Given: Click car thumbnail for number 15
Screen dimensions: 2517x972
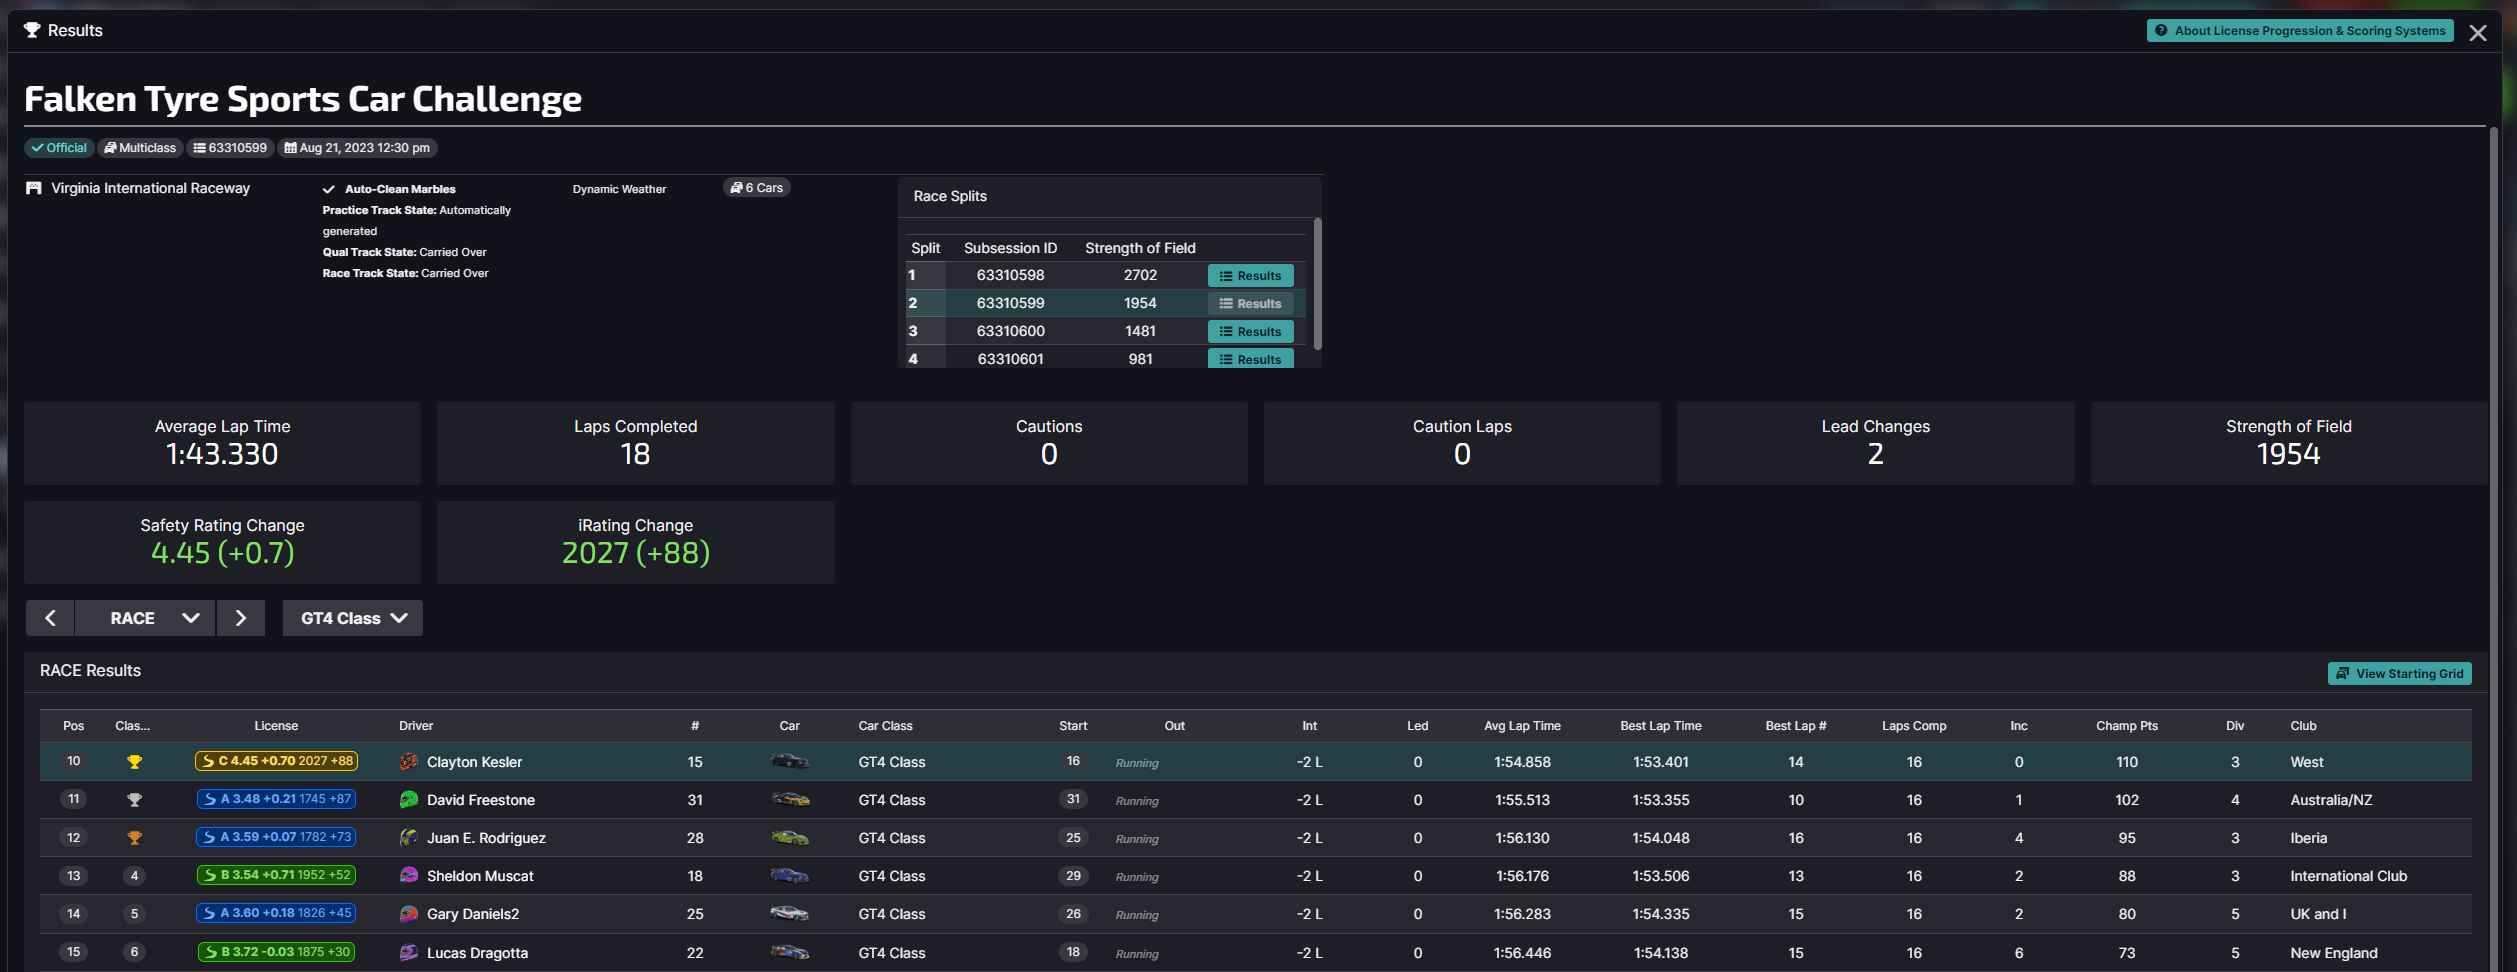Looking at the screenshot, I should [x=790, y=762].
